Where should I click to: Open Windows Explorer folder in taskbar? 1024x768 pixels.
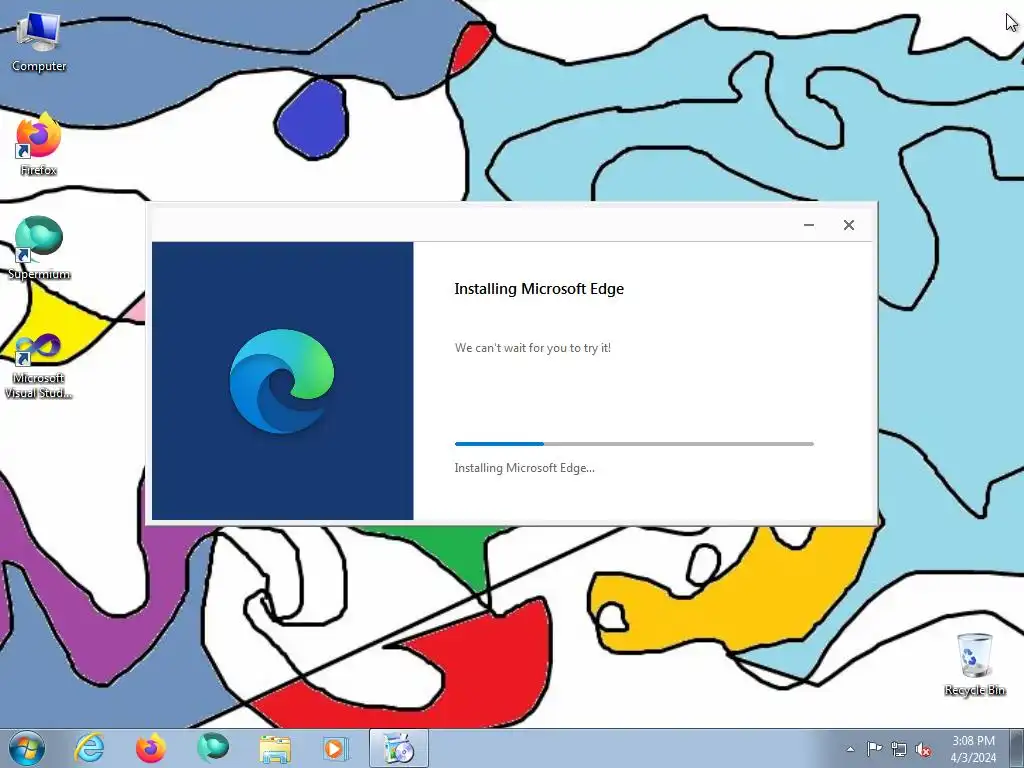coord(275,748)
